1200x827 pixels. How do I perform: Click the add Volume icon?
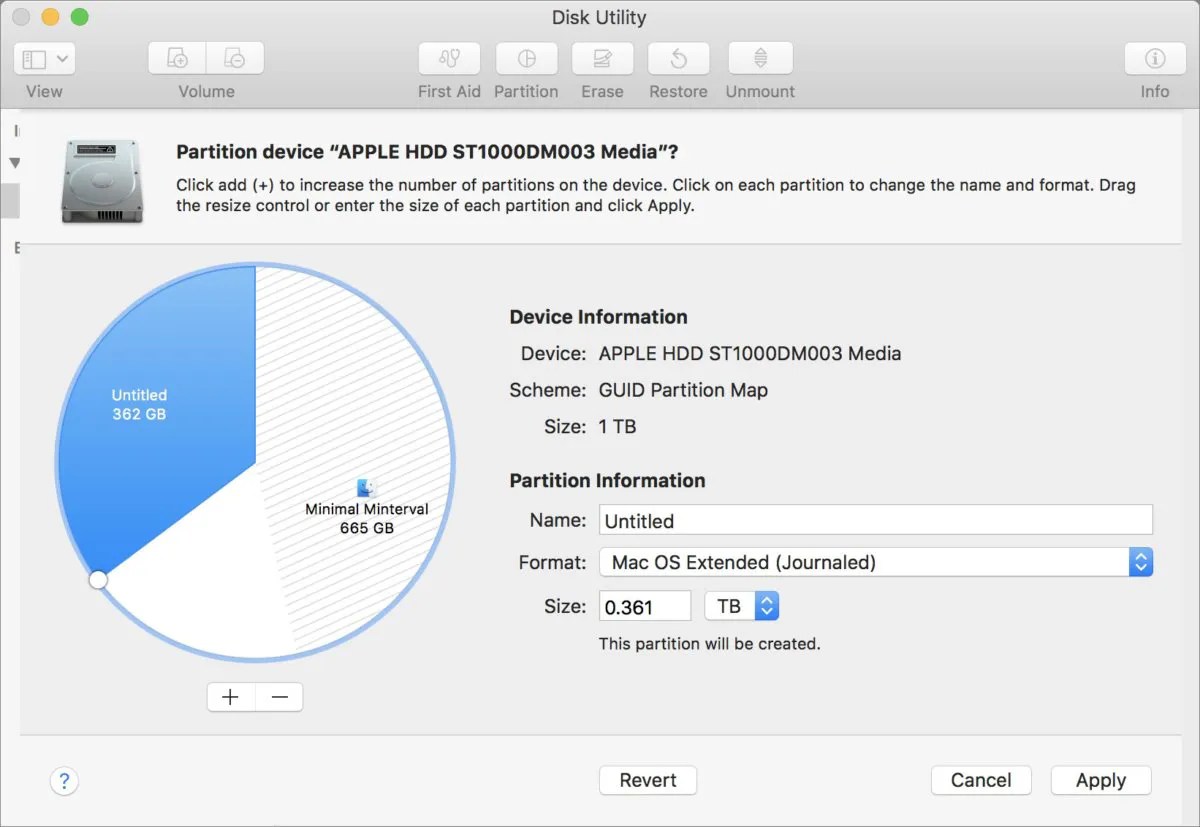(x=175, y=58)
